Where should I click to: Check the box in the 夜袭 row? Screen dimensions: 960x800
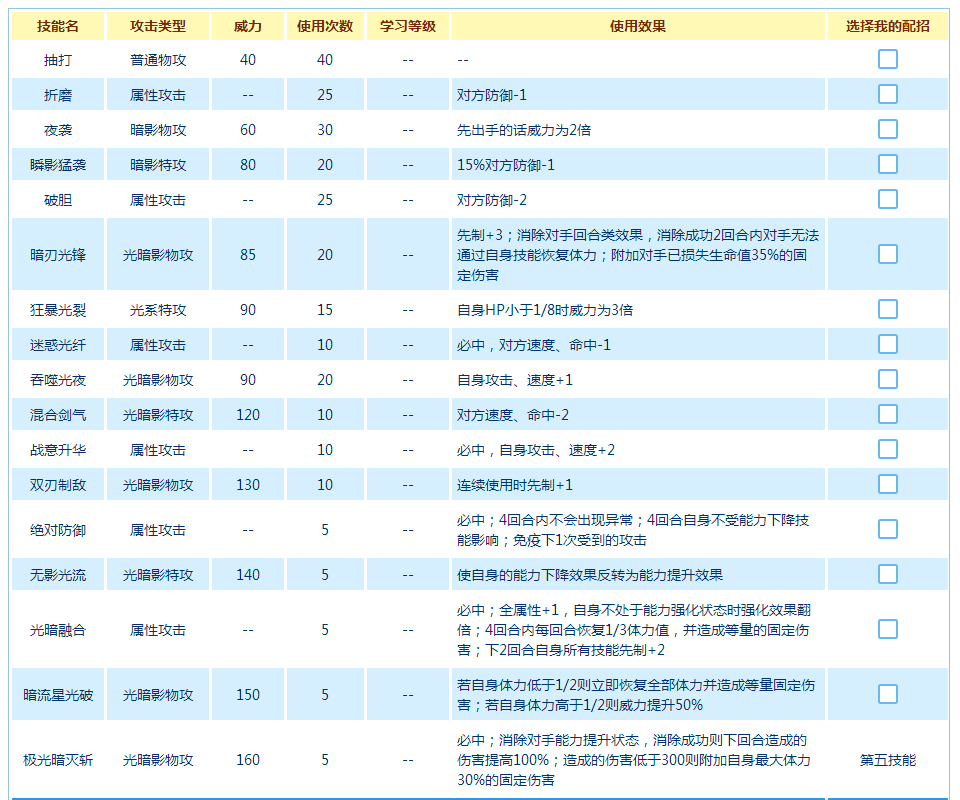887,129
